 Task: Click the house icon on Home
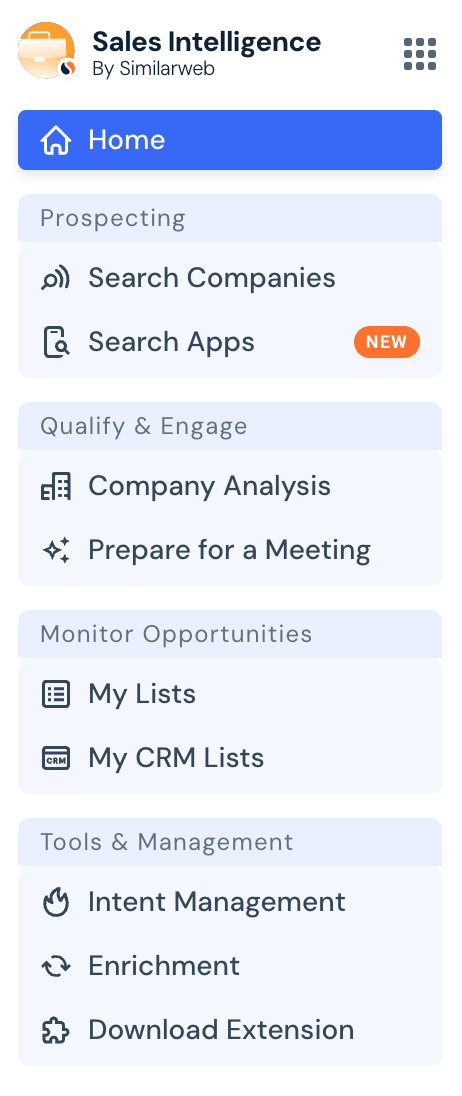pyautogui.click(x=56, y=140)
